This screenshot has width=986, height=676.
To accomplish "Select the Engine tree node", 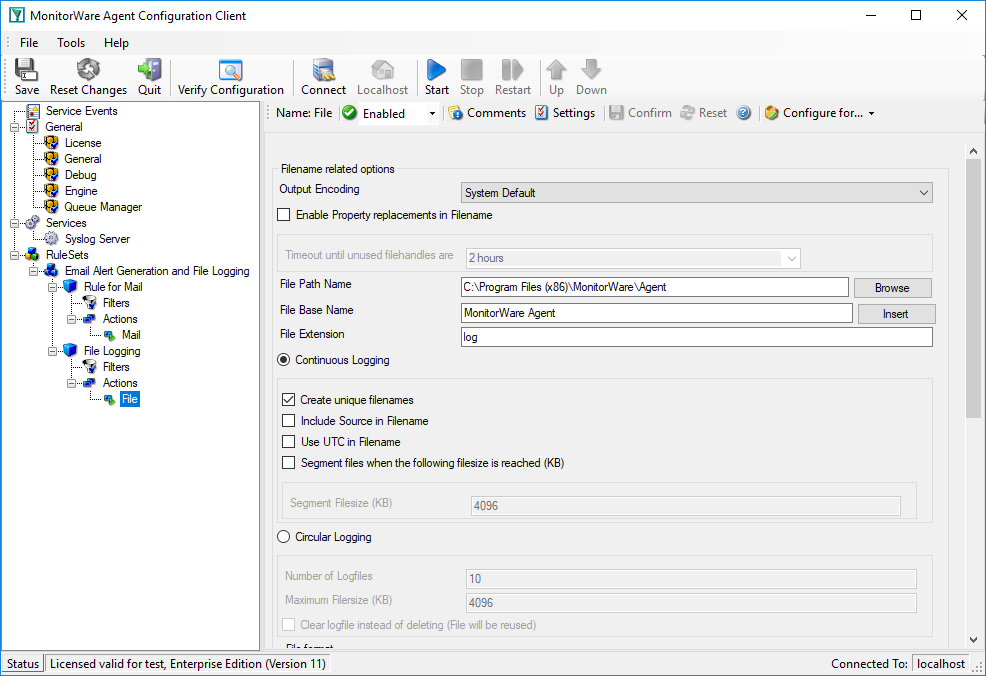I will [x=81, y=191].
